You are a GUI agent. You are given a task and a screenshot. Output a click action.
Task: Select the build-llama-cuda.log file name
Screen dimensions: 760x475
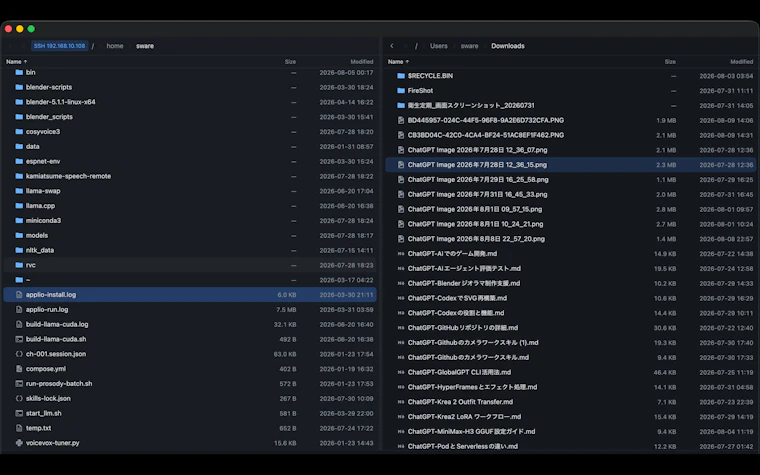click(57, 324)
